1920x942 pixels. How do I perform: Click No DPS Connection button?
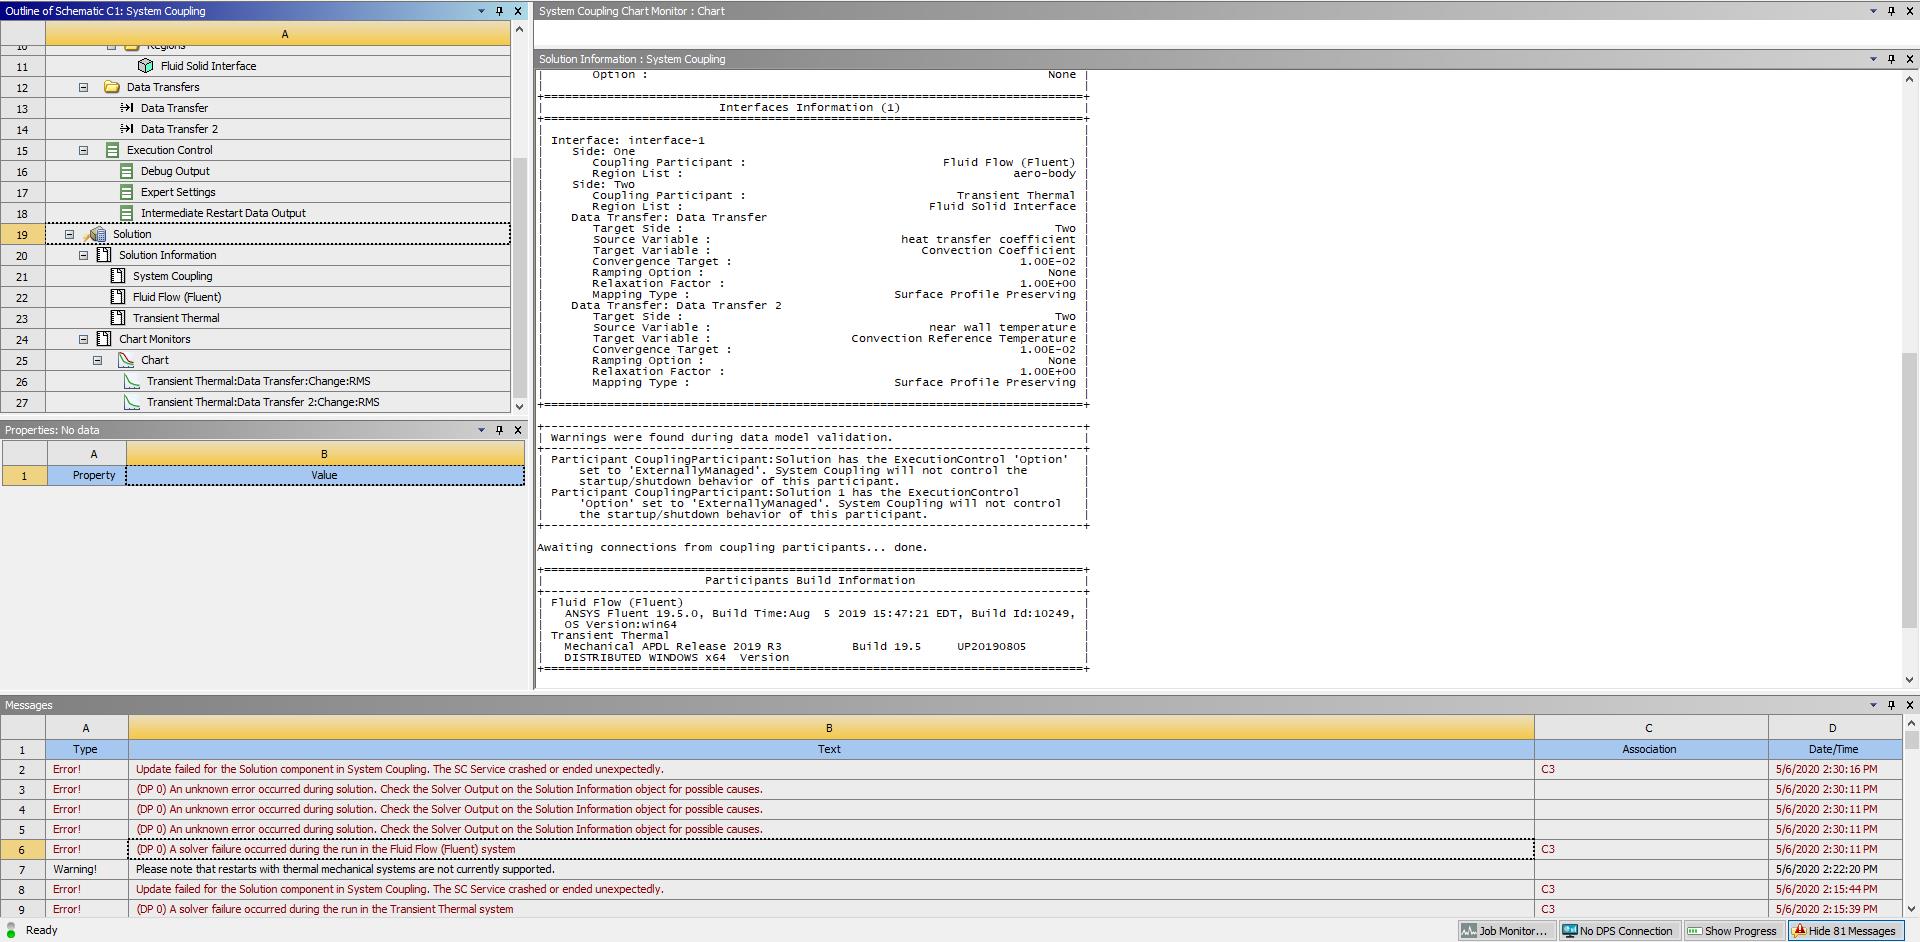[x=1618, y=931]
